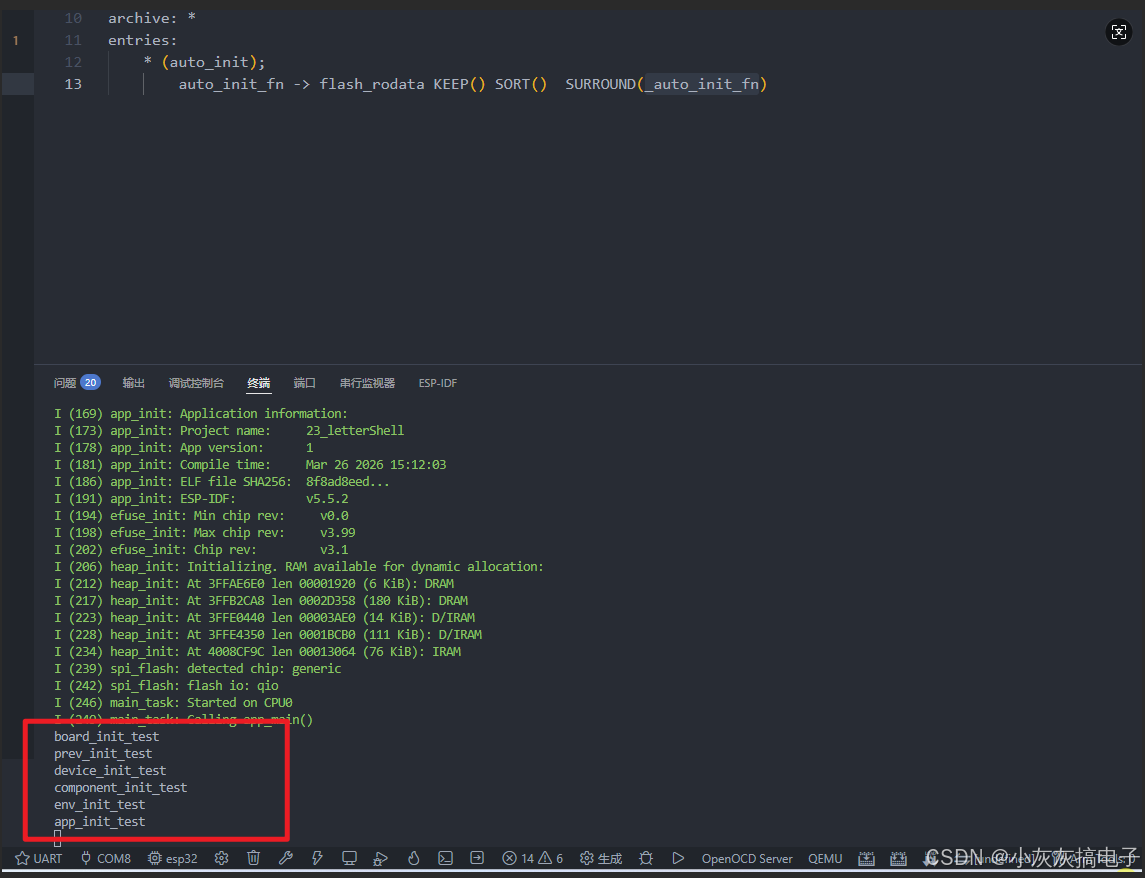Open the image viewer icon at top right

click(1118, 32)
